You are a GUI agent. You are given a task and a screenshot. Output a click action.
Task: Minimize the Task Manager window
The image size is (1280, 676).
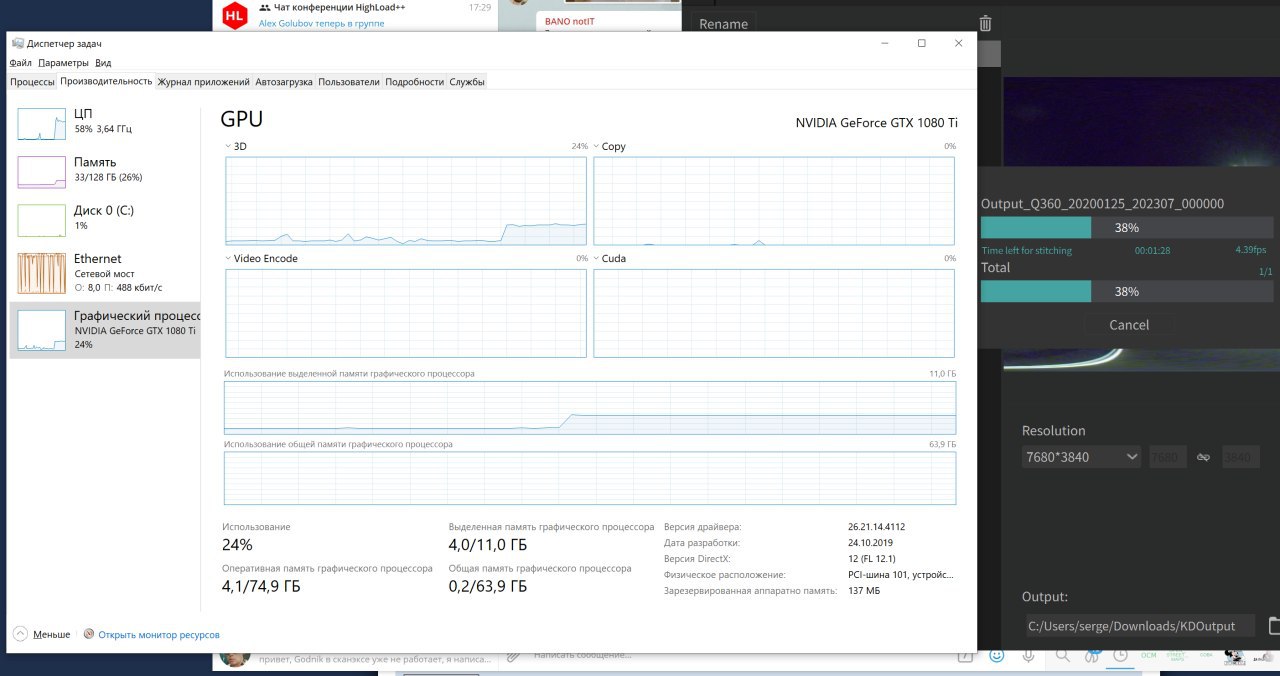point(884,43)
